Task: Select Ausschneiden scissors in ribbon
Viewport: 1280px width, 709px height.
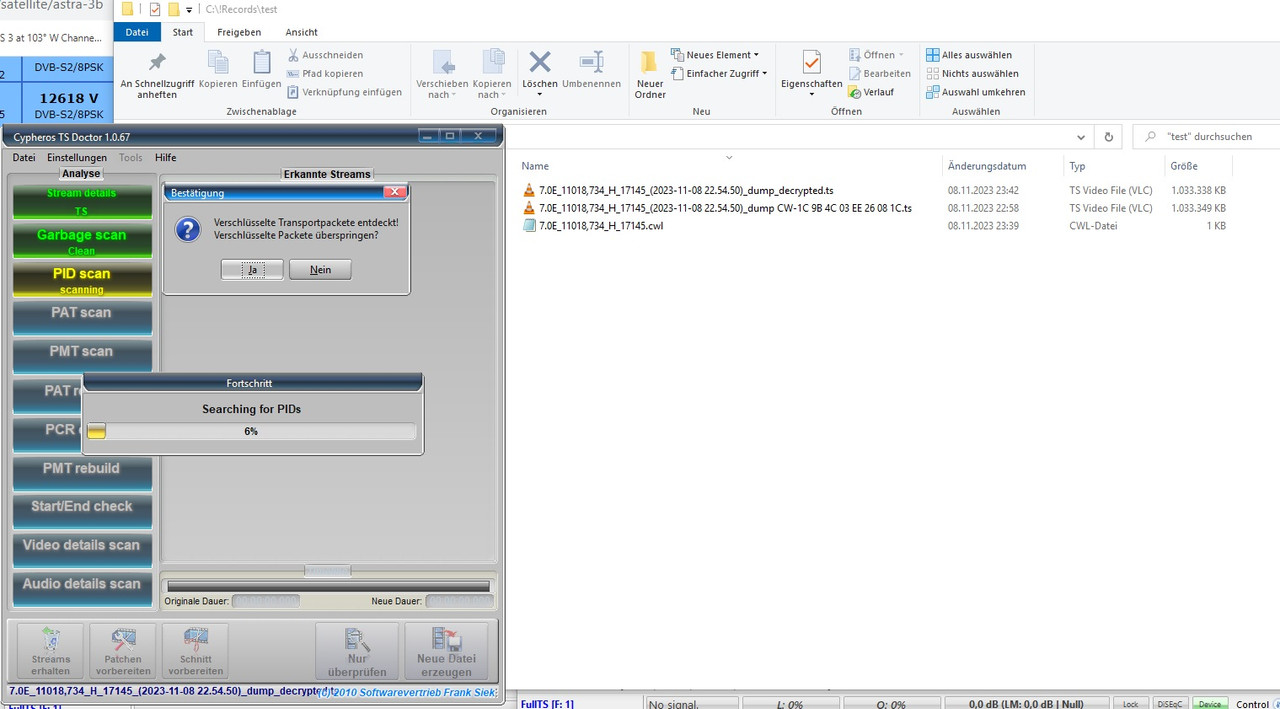Action: (325, 55)
